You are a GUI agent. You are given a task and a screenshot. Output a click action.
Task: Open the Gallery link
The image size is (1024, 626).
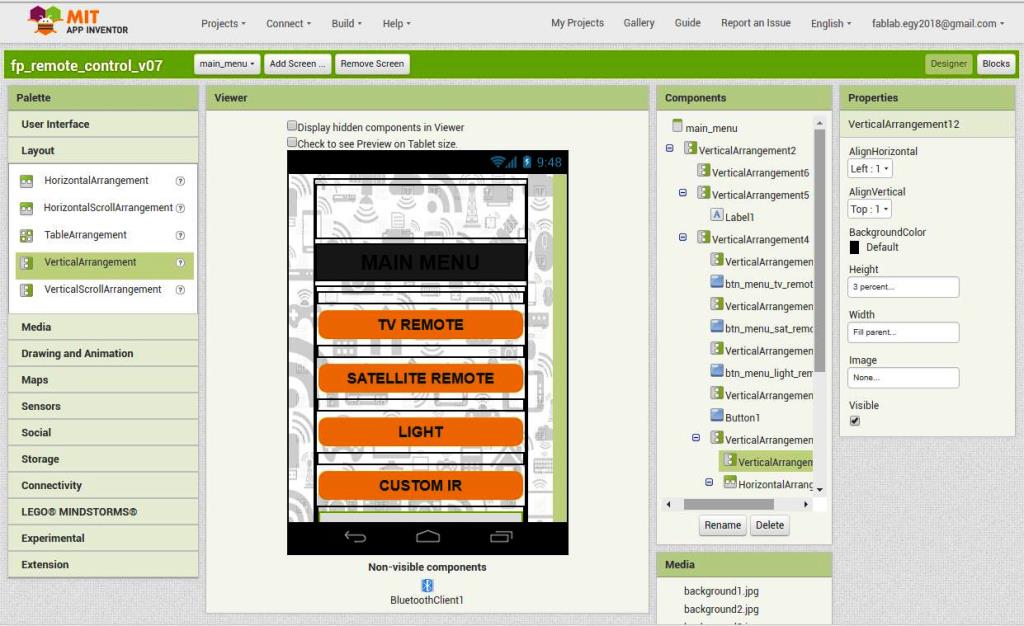(x=639, y=23)
